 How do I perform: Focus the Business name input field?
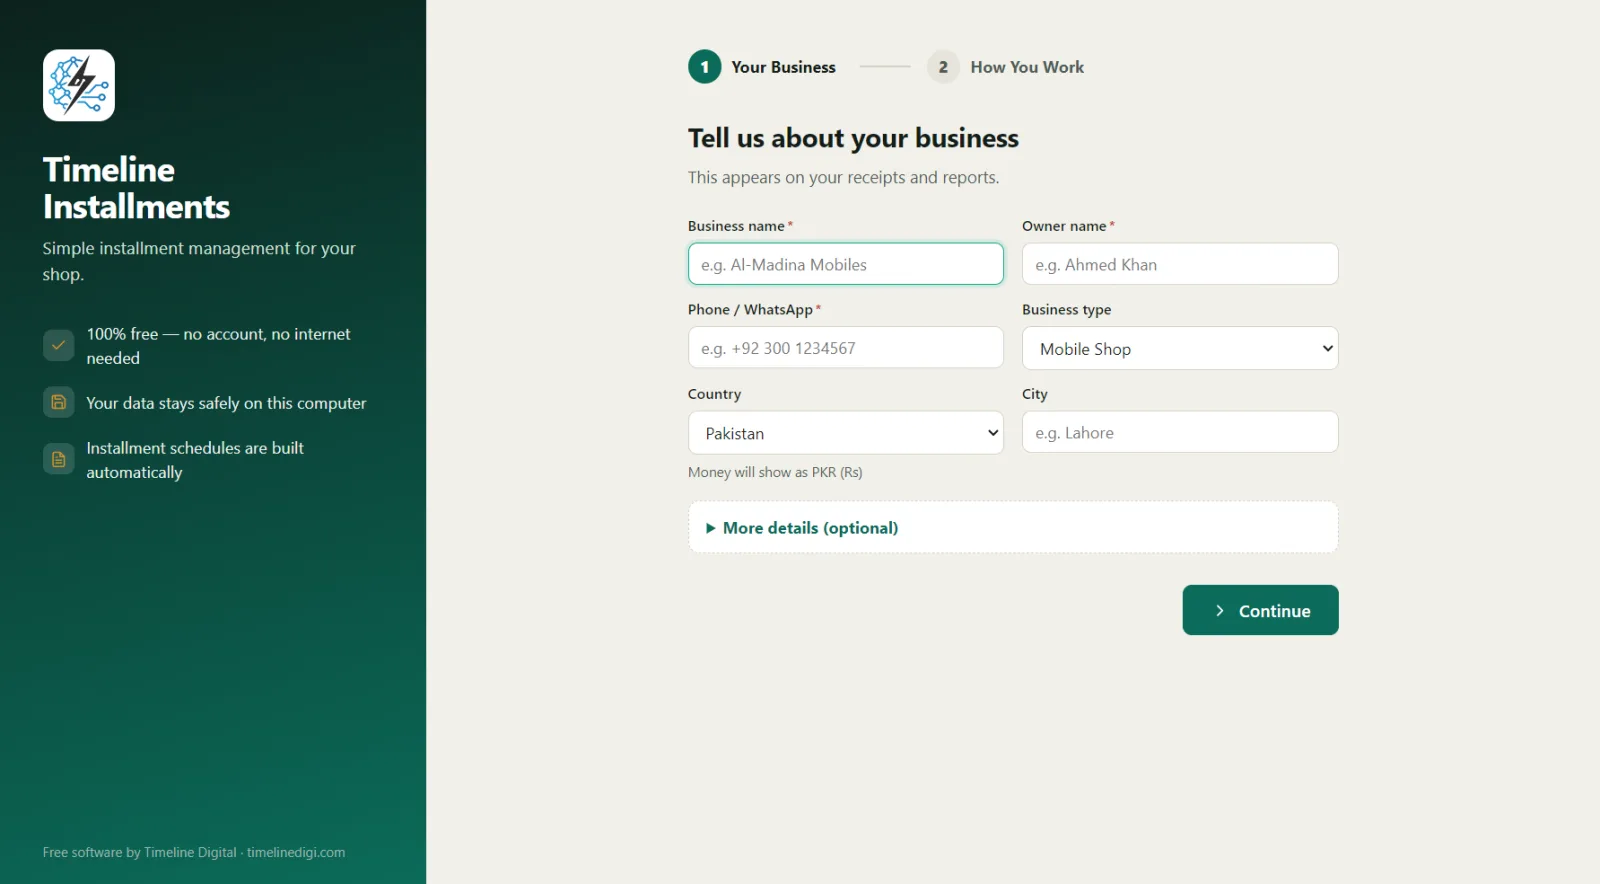846,264
